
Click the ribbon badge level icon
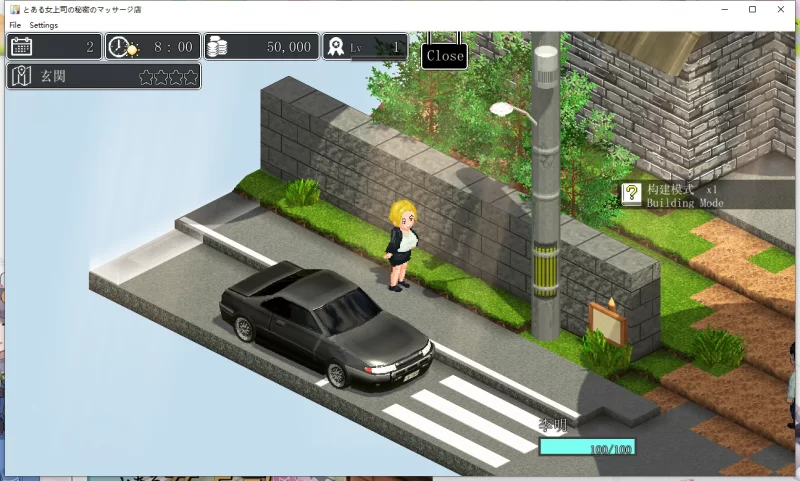[x=335, y=47]
